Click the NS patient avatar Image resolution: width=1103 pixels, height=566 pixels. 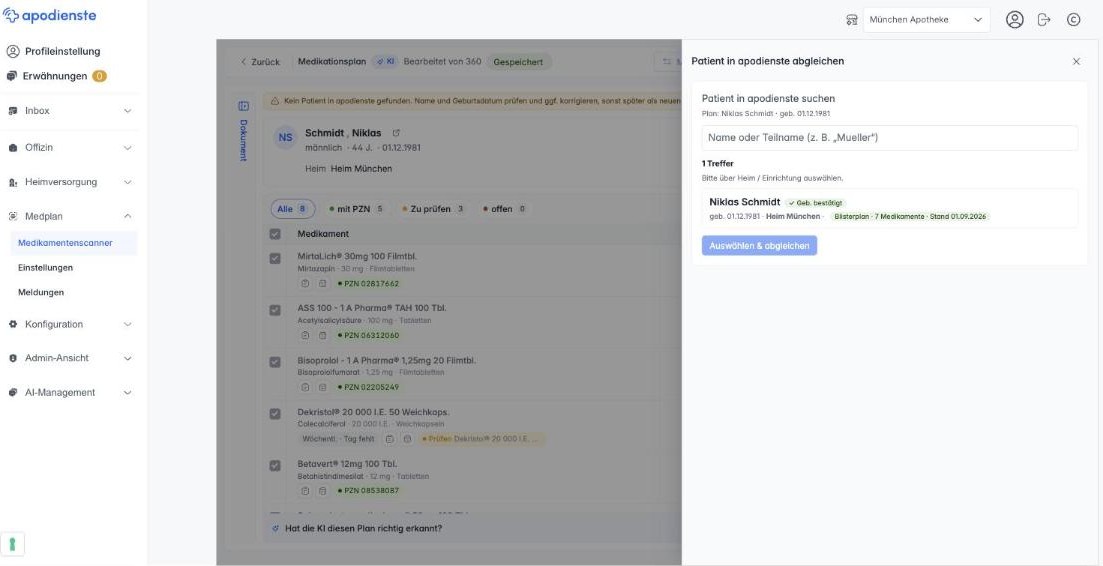pos(285,138)
